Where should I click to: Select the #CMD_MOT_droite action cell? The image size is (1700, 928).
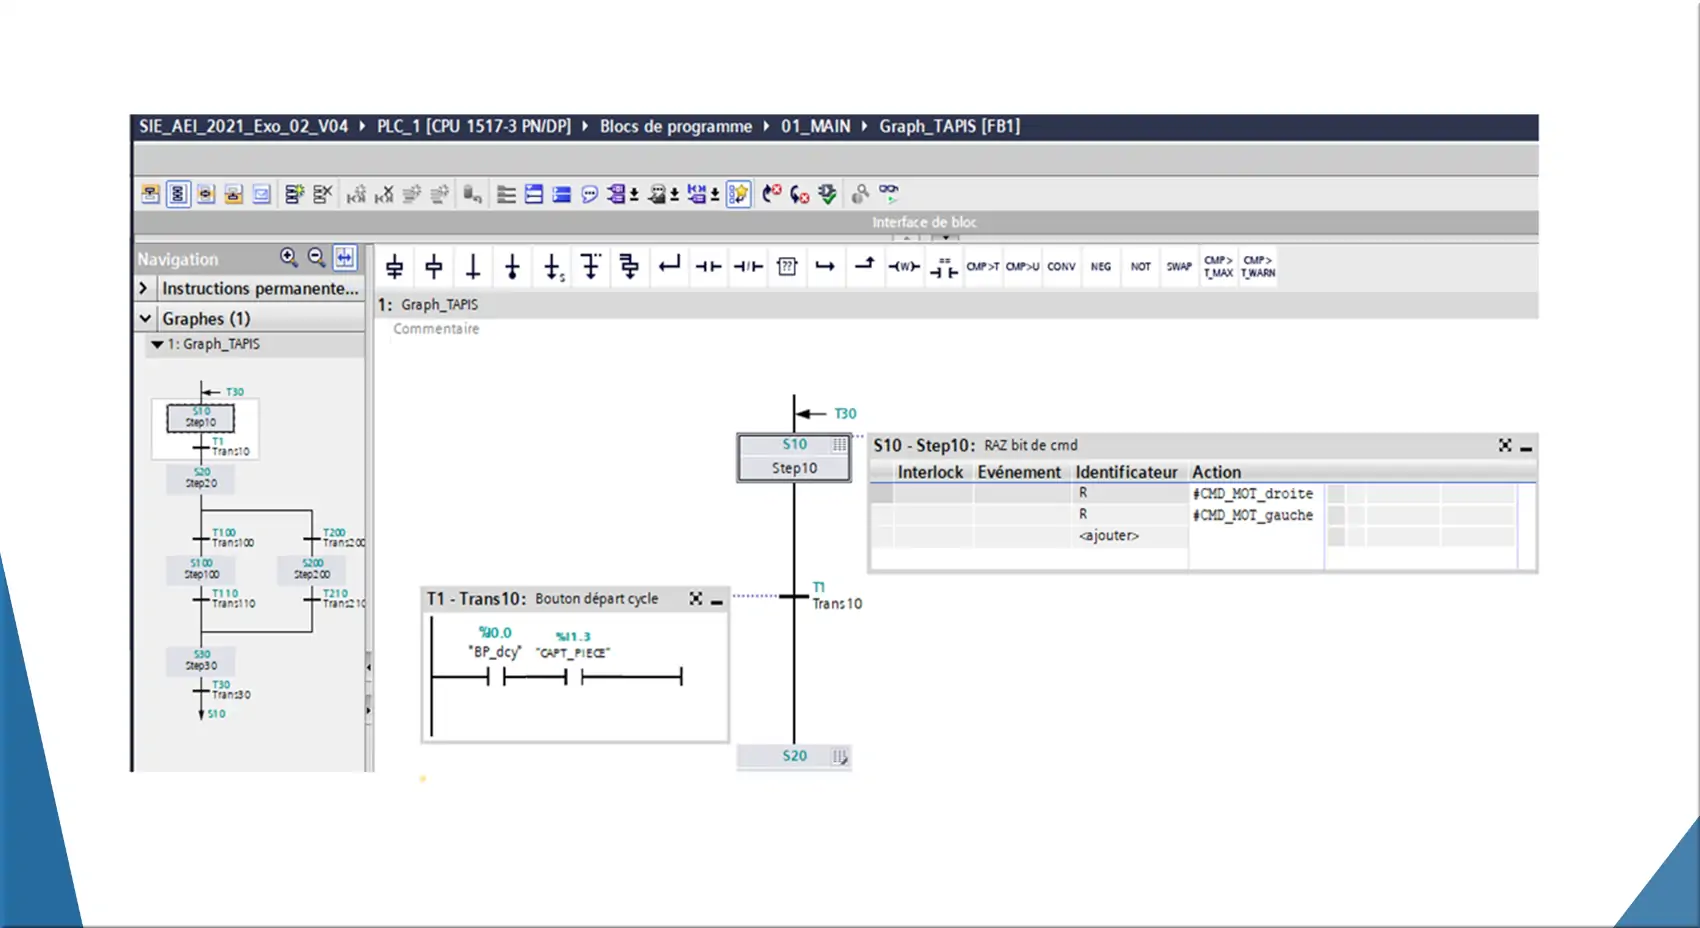(x=1254, y=494)
